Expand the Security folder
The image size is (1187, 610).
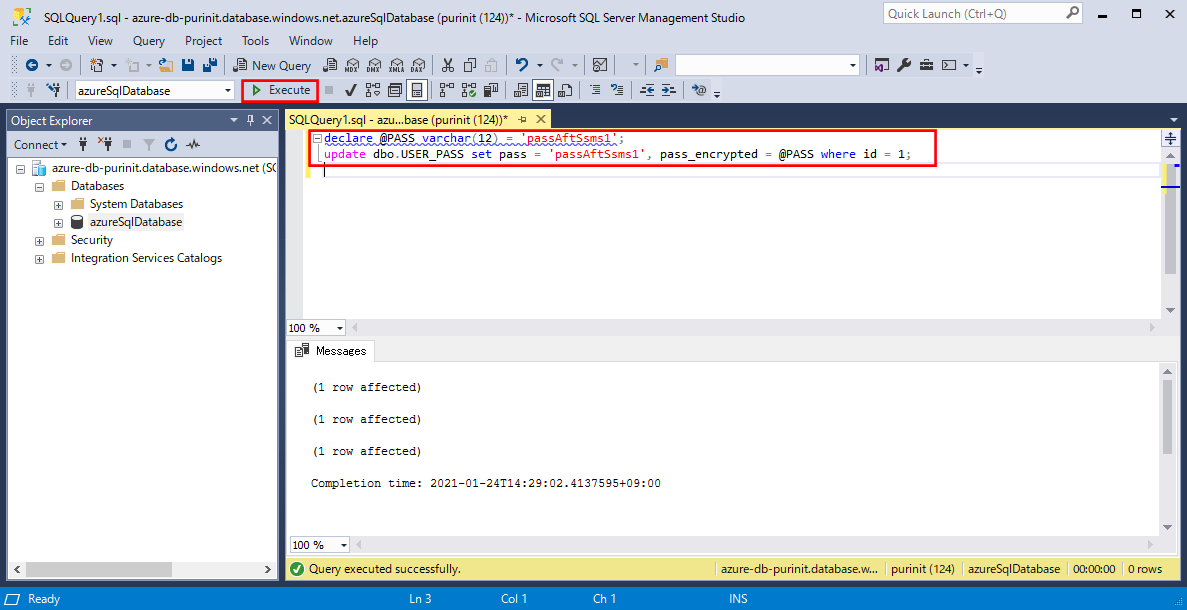(x=39, y=241)
